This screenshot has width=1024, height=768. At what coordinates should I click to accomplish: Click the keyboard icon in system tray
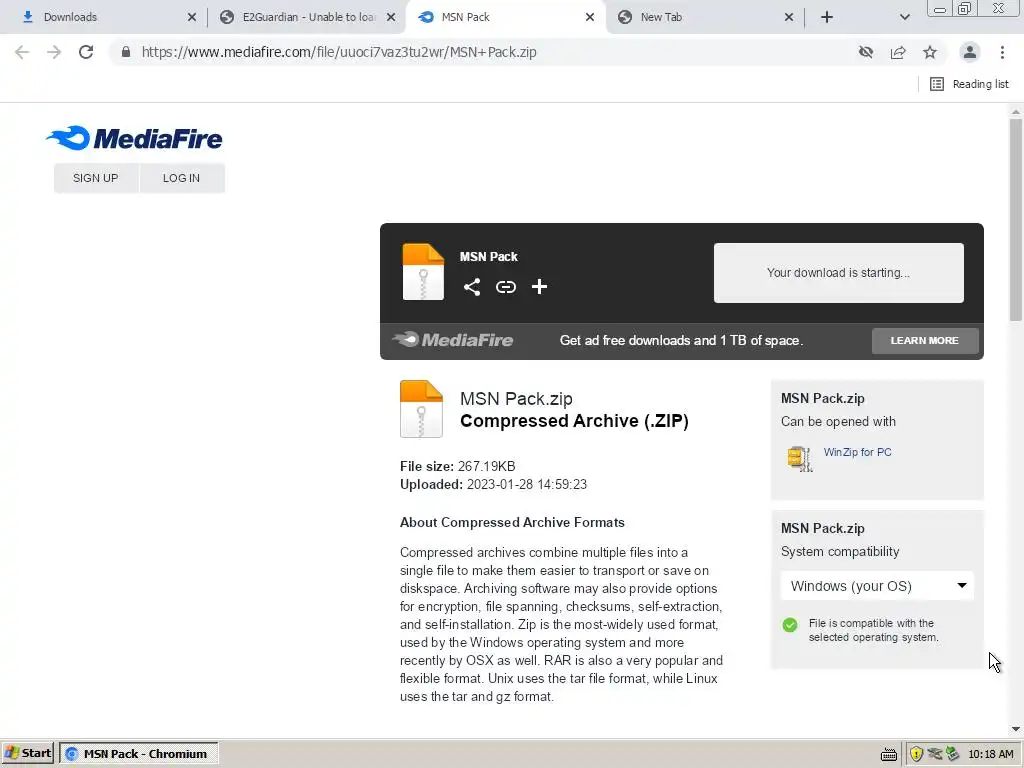(888, 755)
